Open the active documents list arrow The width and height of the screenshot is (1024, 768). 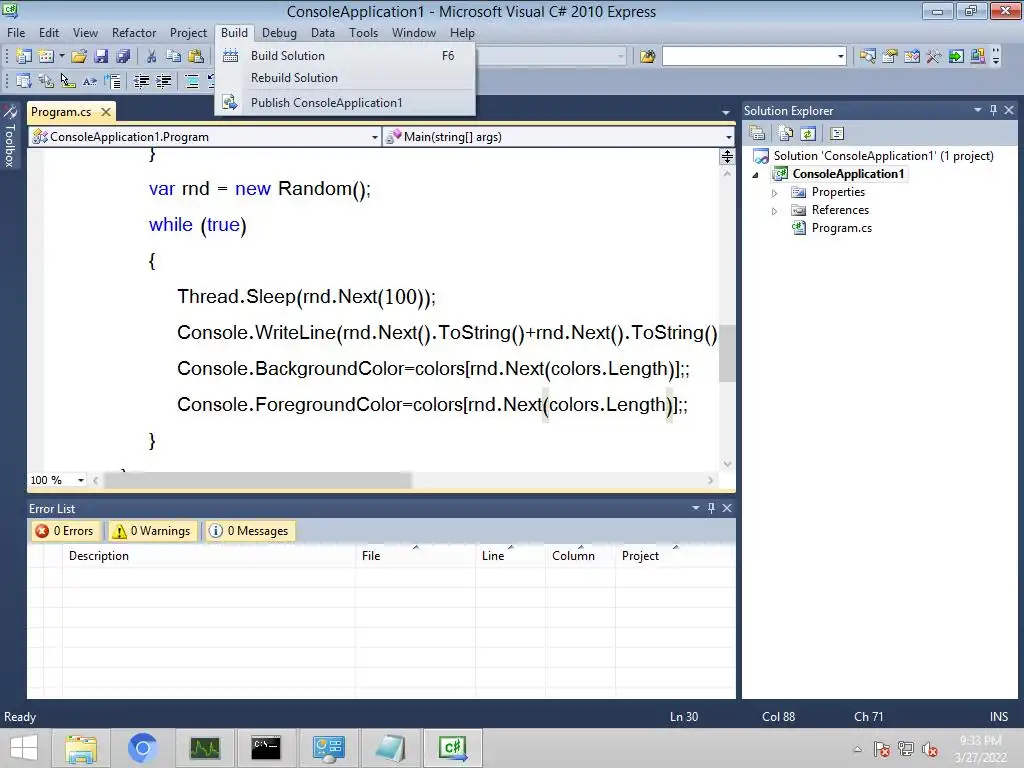point(726,112)
